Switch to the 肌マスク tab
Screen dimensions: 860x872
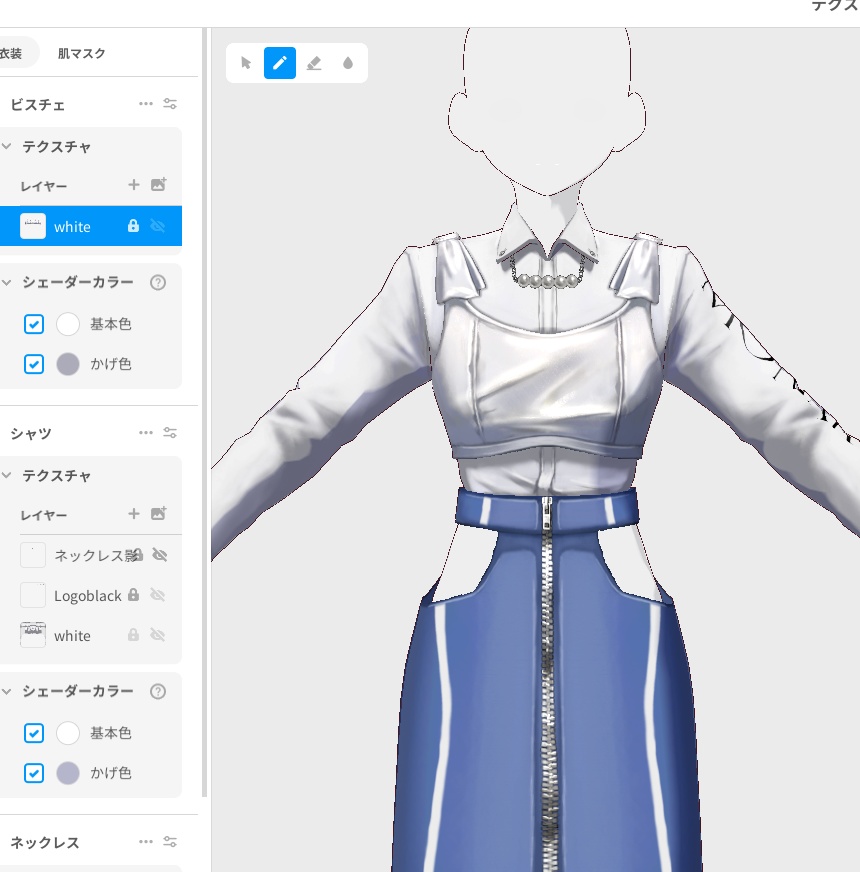pyautogui.click(x=81, y=53)
